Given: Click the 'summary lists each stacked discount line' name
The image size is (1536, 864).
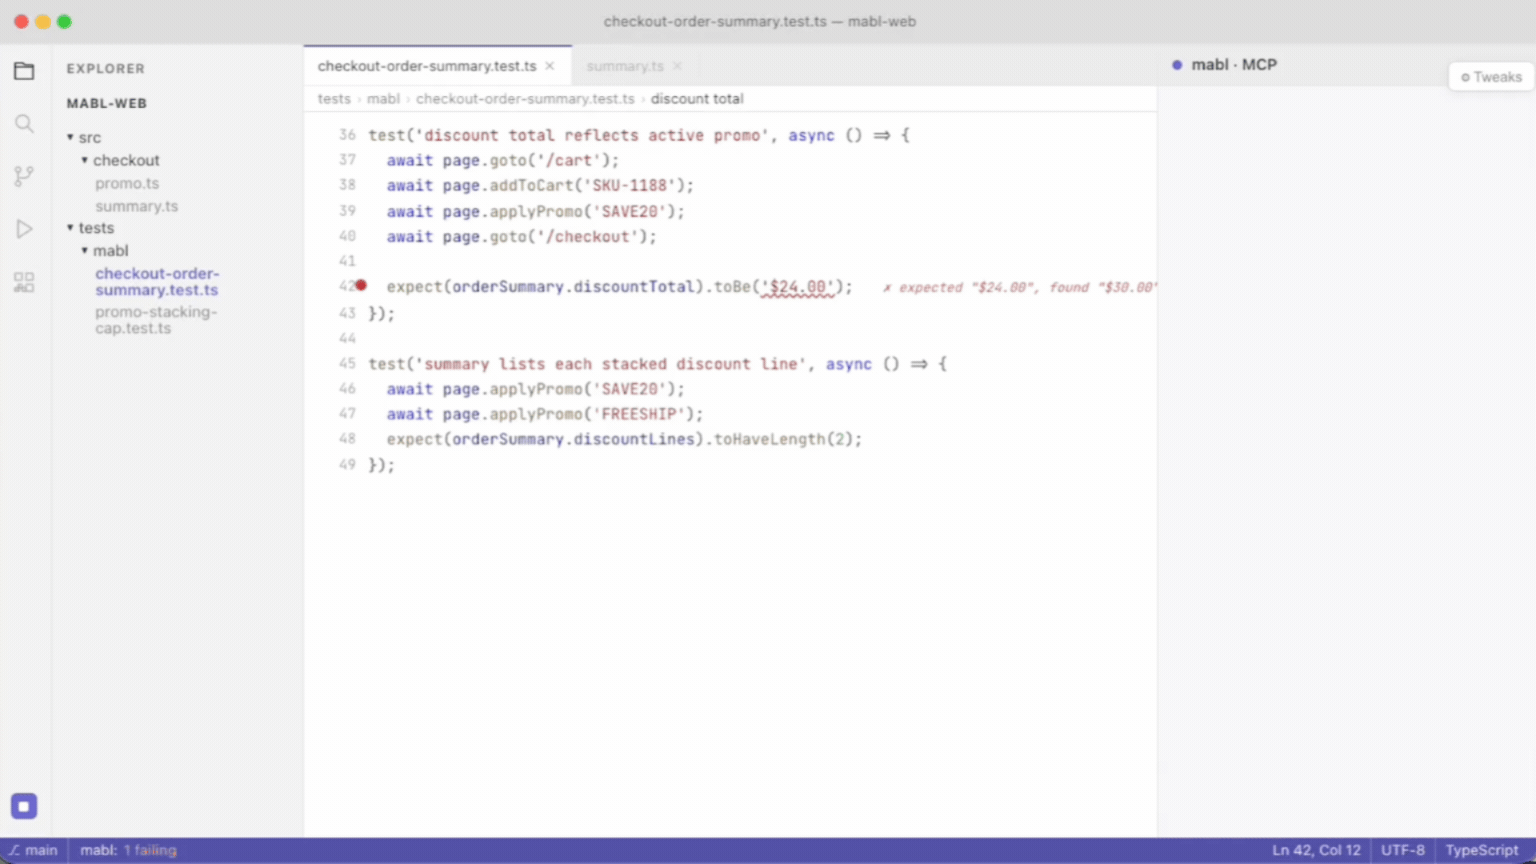Looking at the screenshot, I should coord(611,364).
